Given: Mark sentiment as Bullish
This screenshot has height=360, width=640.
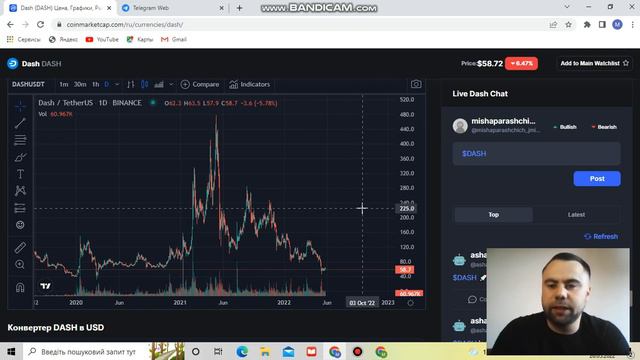Looking at the screenshot, I should (564, 127).
